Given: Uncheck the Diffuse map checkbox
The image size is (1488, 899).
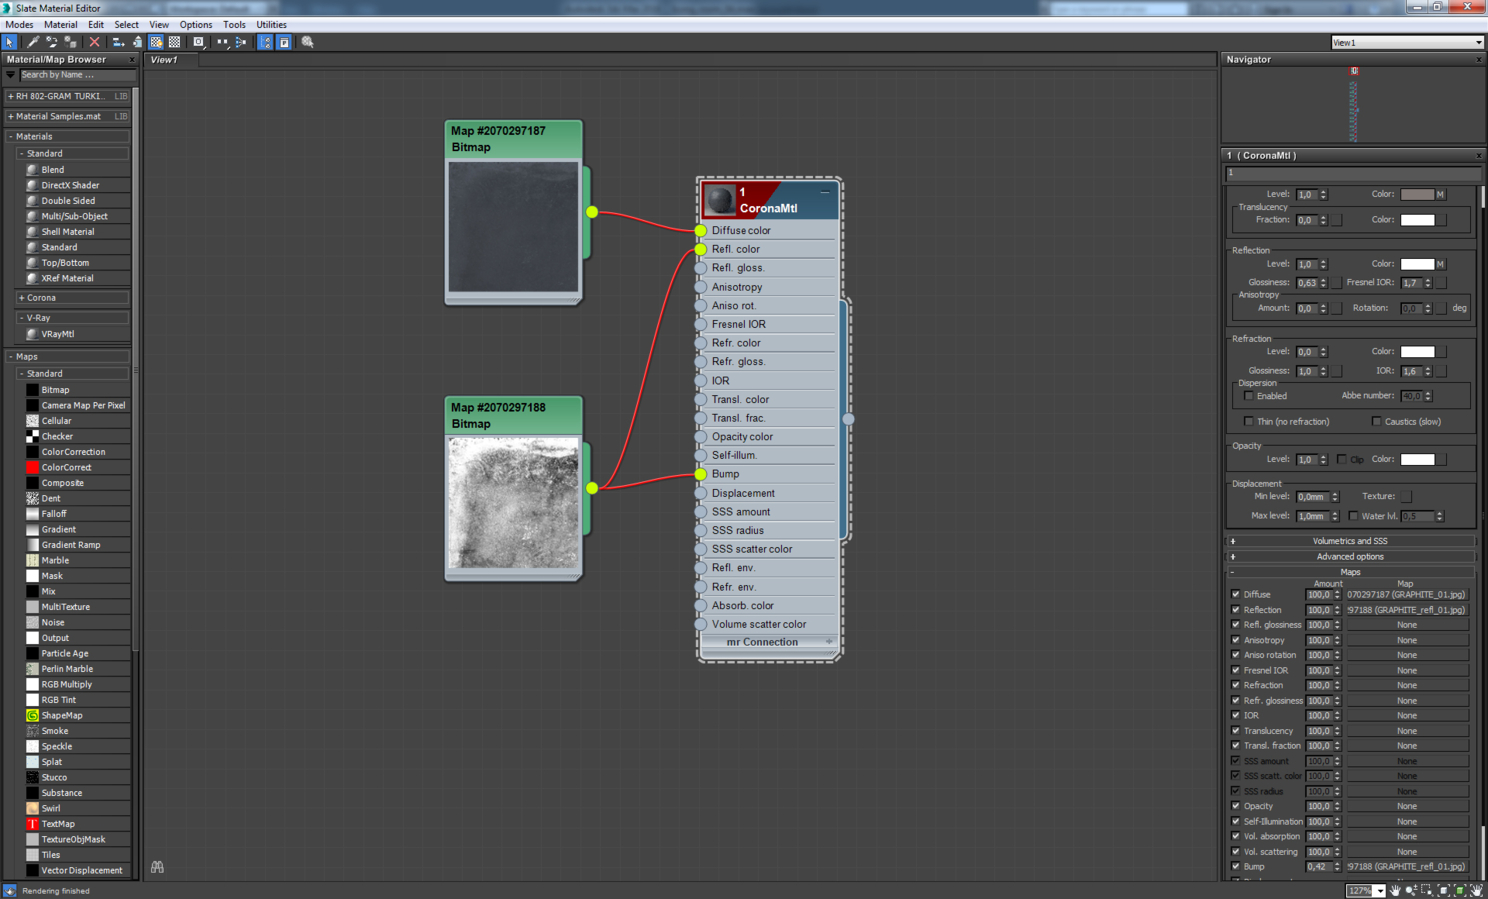Looking at the screenshot, I should tap(1236, 594).
